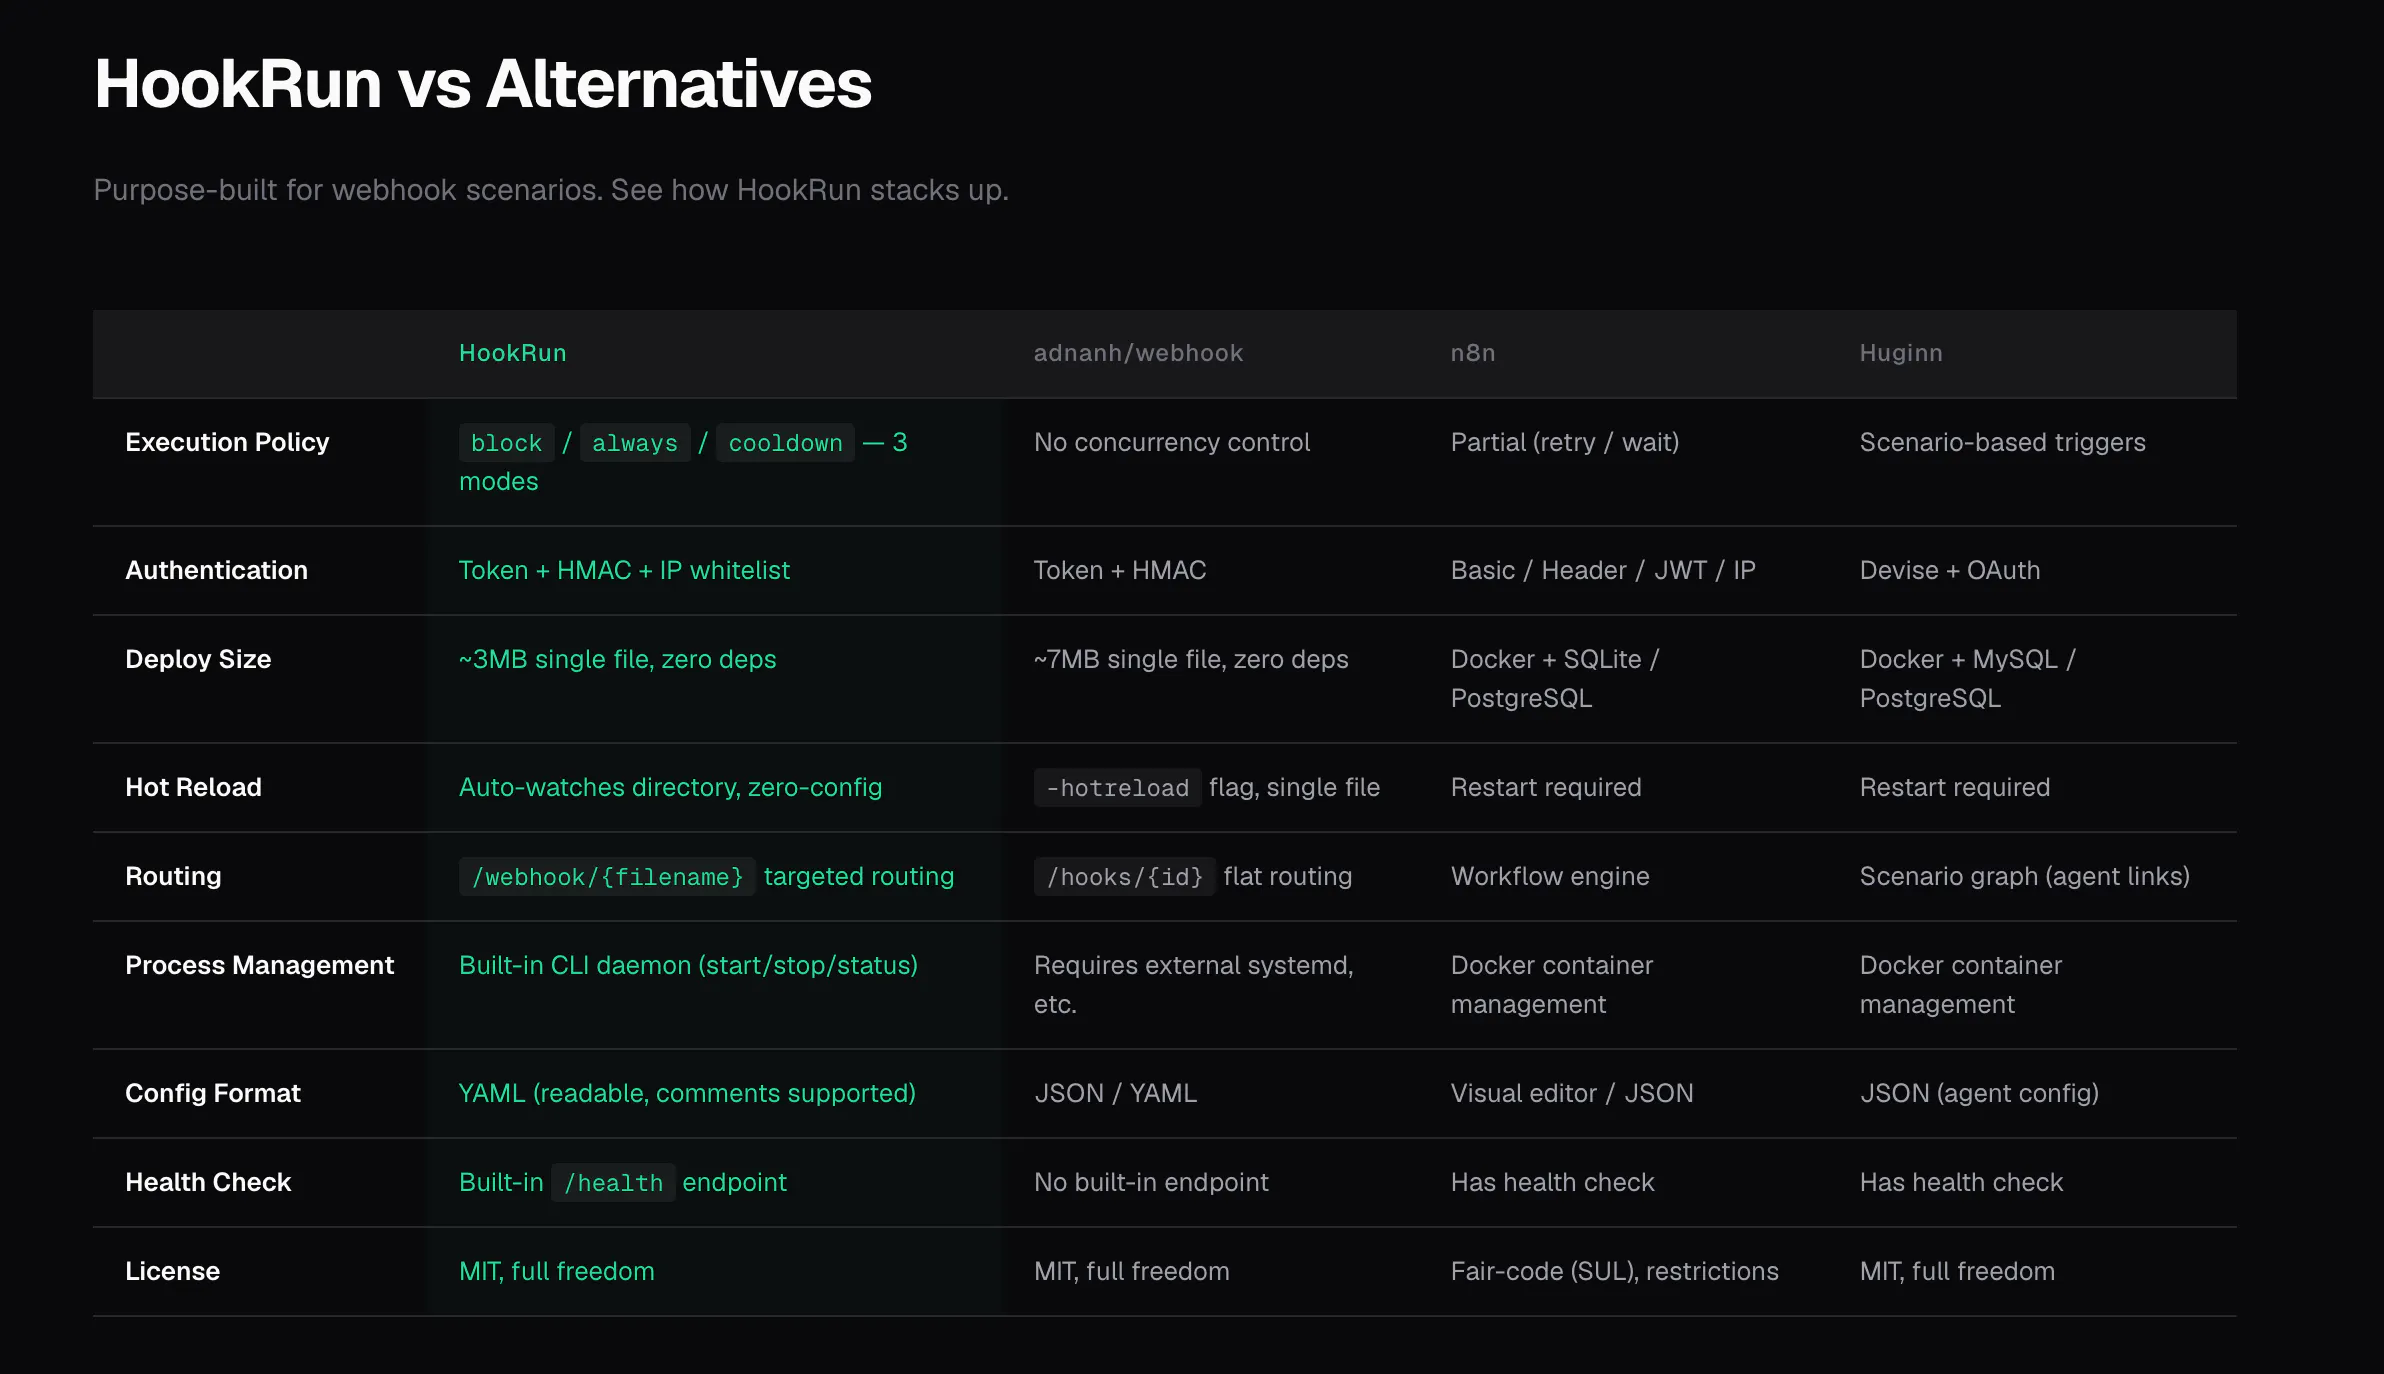Select adnanh/webhook's "Token + HMAC" cell

point(1120,570)
